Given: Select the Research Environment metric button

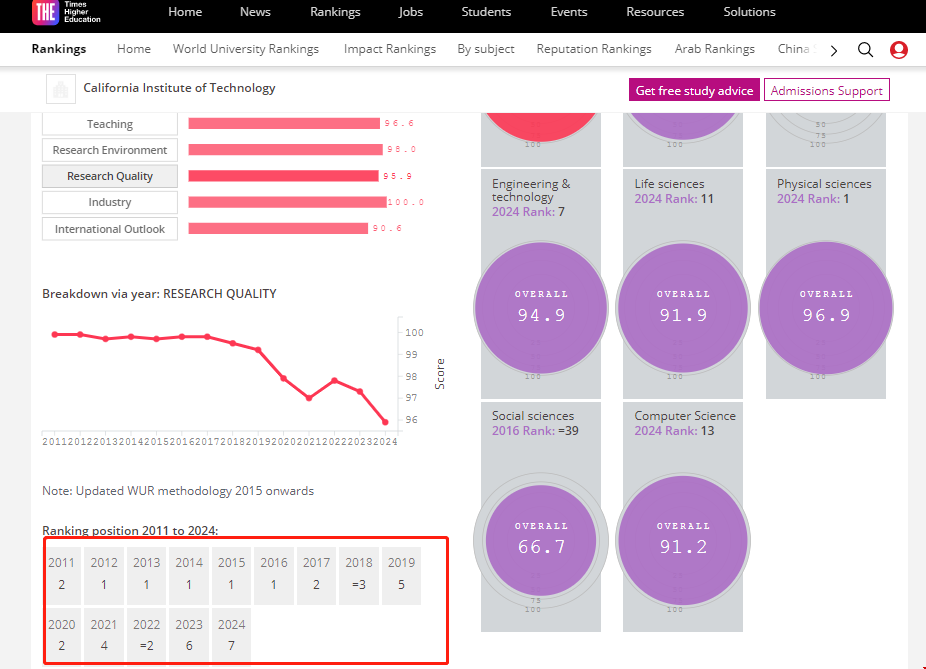Looking at the screenshot, I should click(110, 150).
